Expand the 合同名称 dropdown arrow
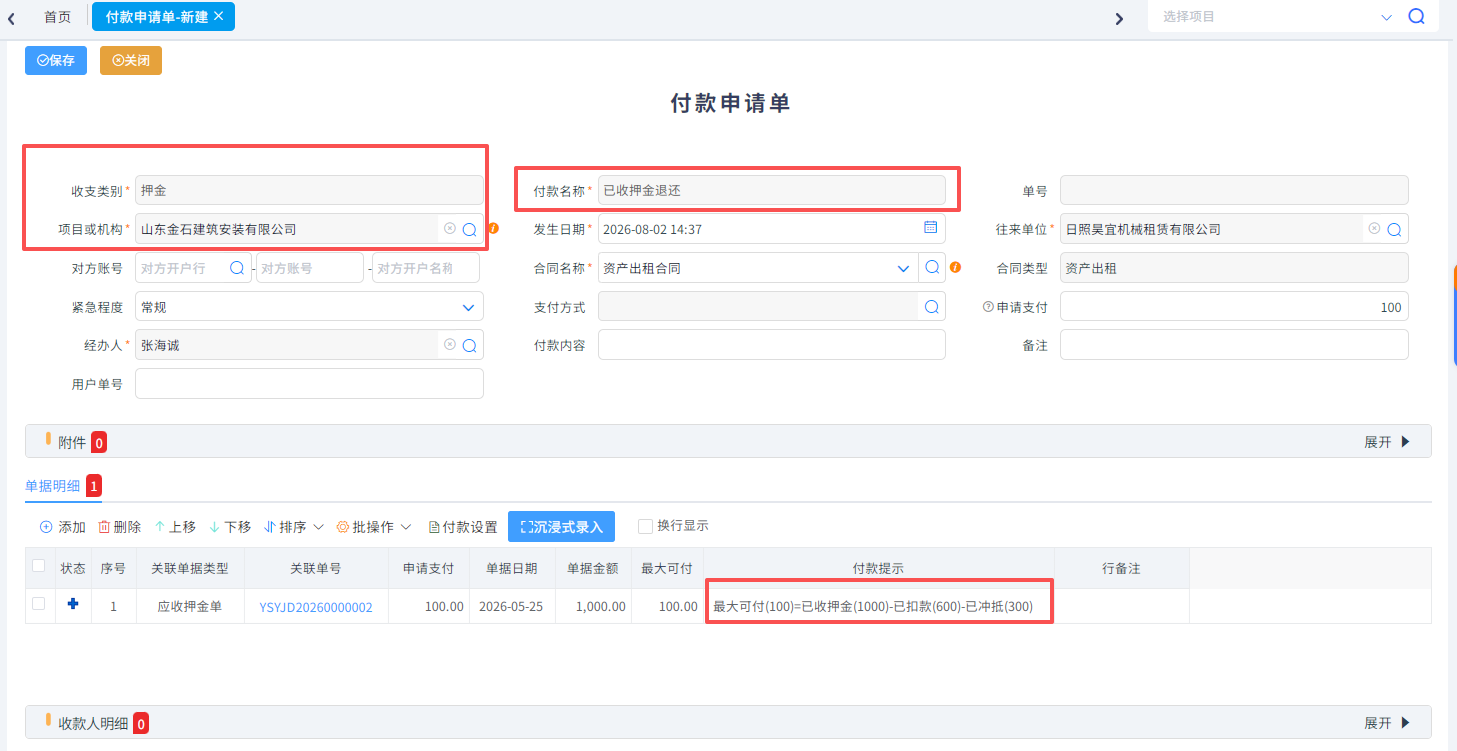This screenshot has height=751, width=1457. [905, 268]
